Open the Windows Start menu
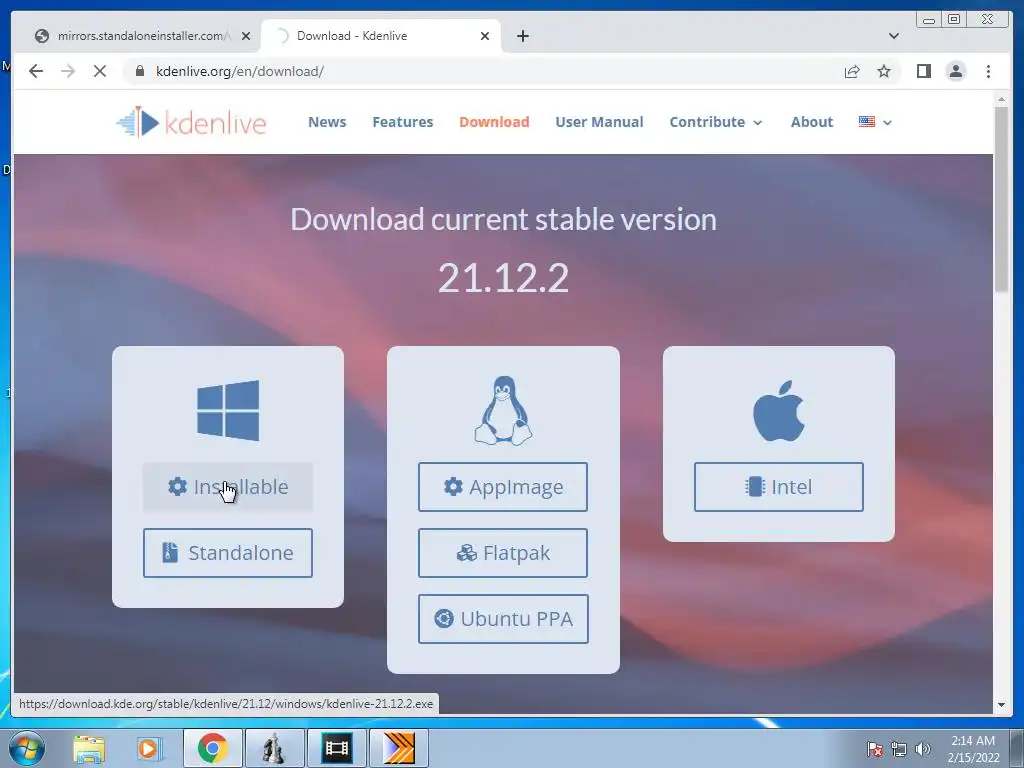 tap(26, 748)
